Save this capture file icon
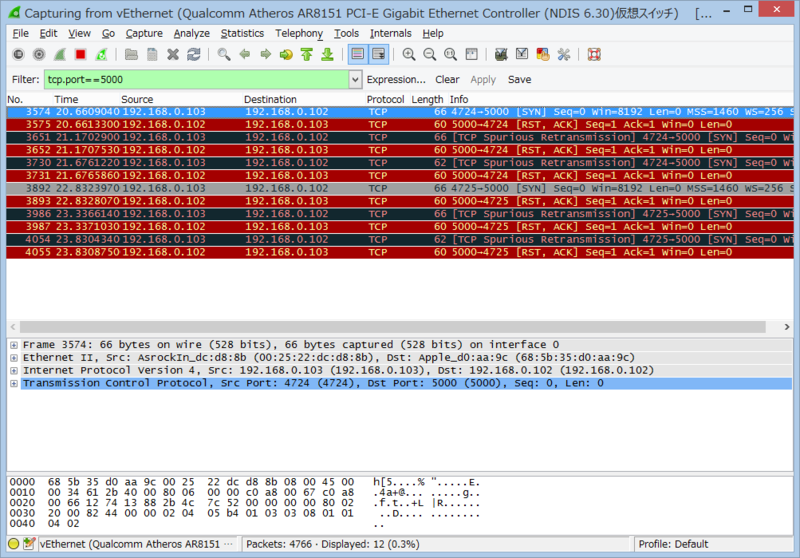800x558 pixels. click(x=152, y=54)
